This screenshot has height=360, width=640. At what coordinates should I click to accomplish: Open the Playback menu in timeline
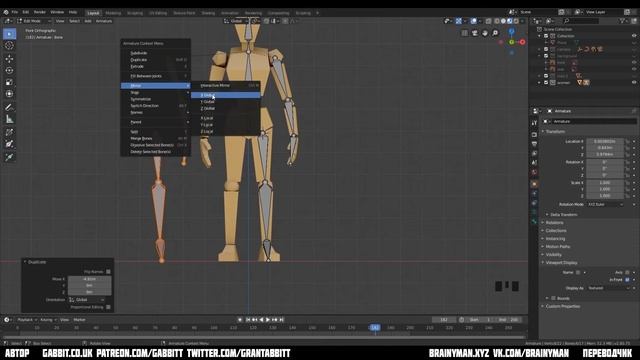tap(27, 320)
